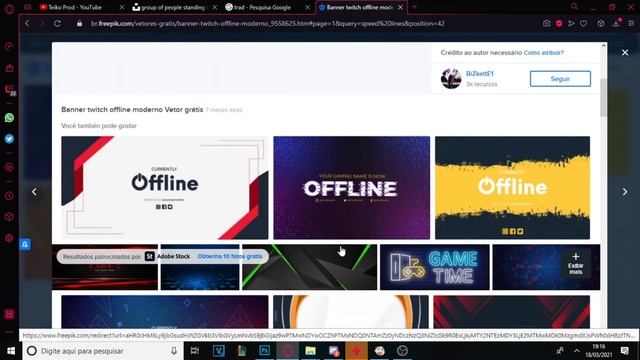640x360 pixels.
Task: Go to next image with right arrow
Action: point(624,192)
